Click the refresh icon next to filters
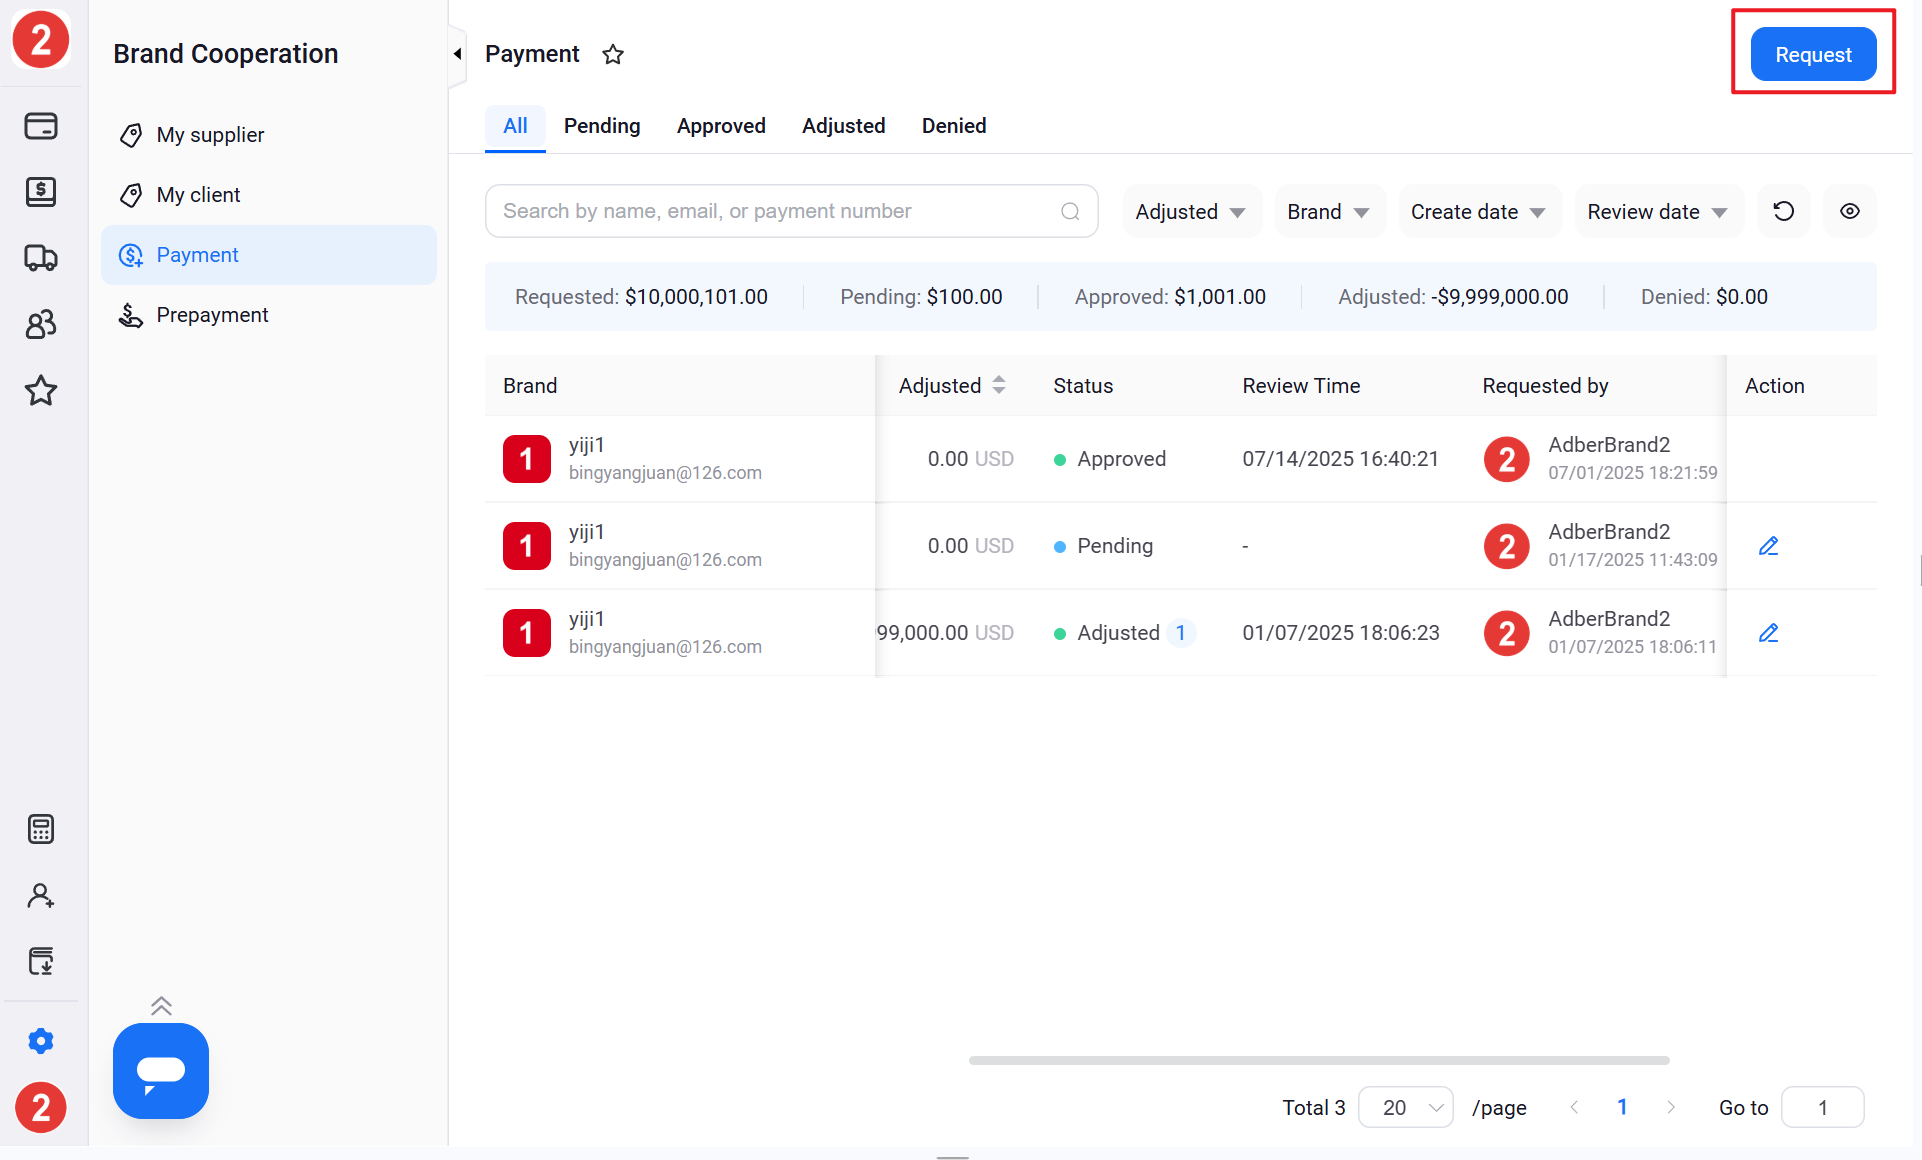1922x1160 pixels. coord(1784,211)
